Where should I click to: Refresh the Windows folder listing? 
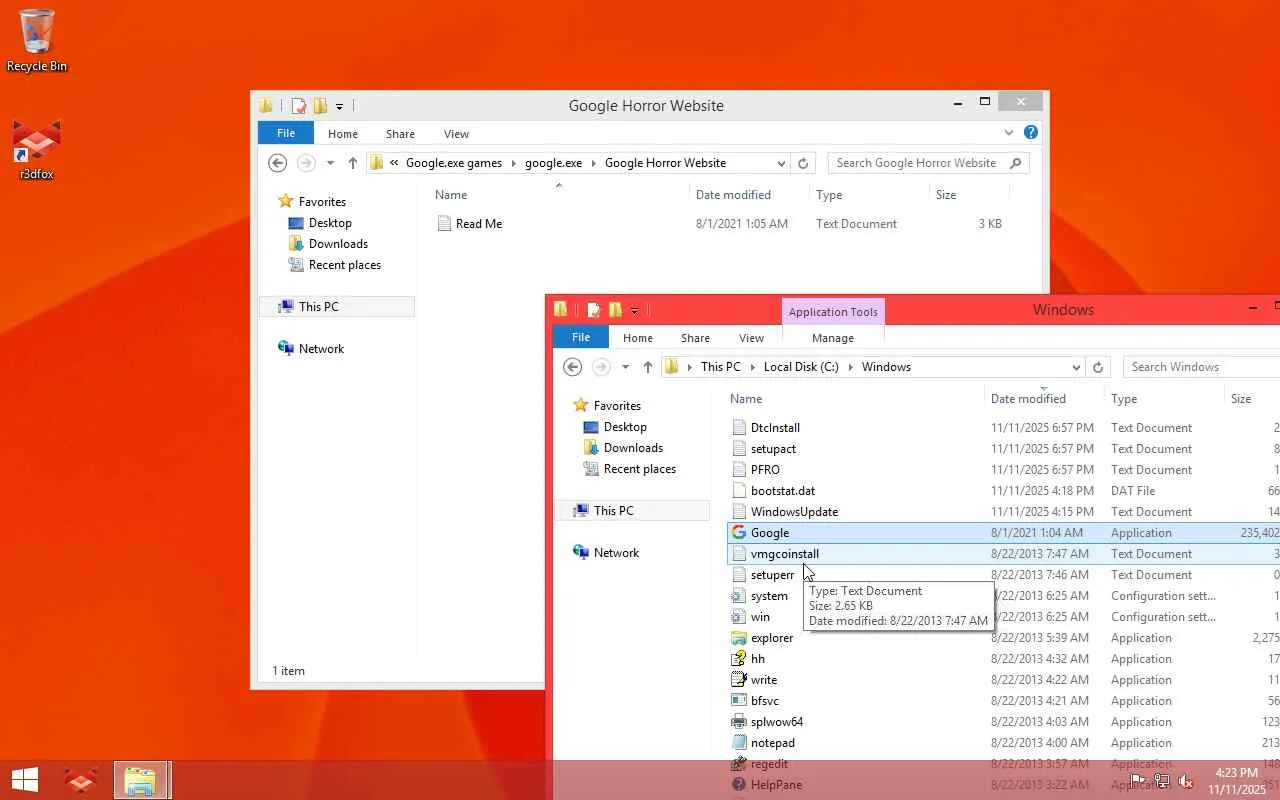click(x=1098, y=367)
